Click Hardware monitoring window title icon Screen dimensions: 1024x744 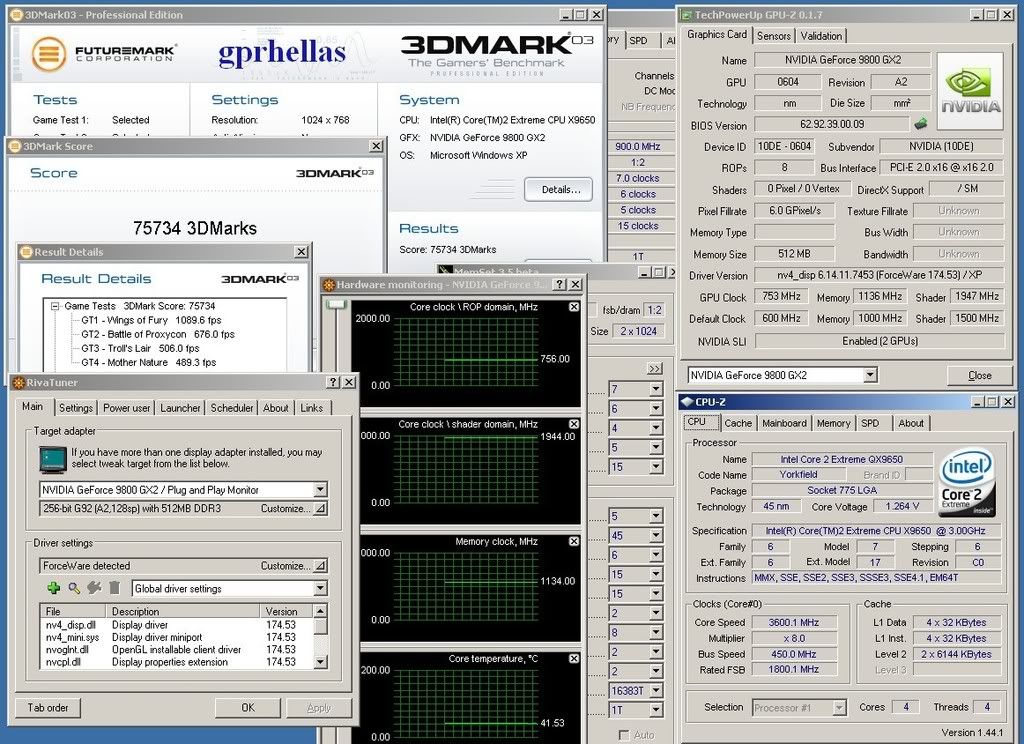click(x=329, y=284)
